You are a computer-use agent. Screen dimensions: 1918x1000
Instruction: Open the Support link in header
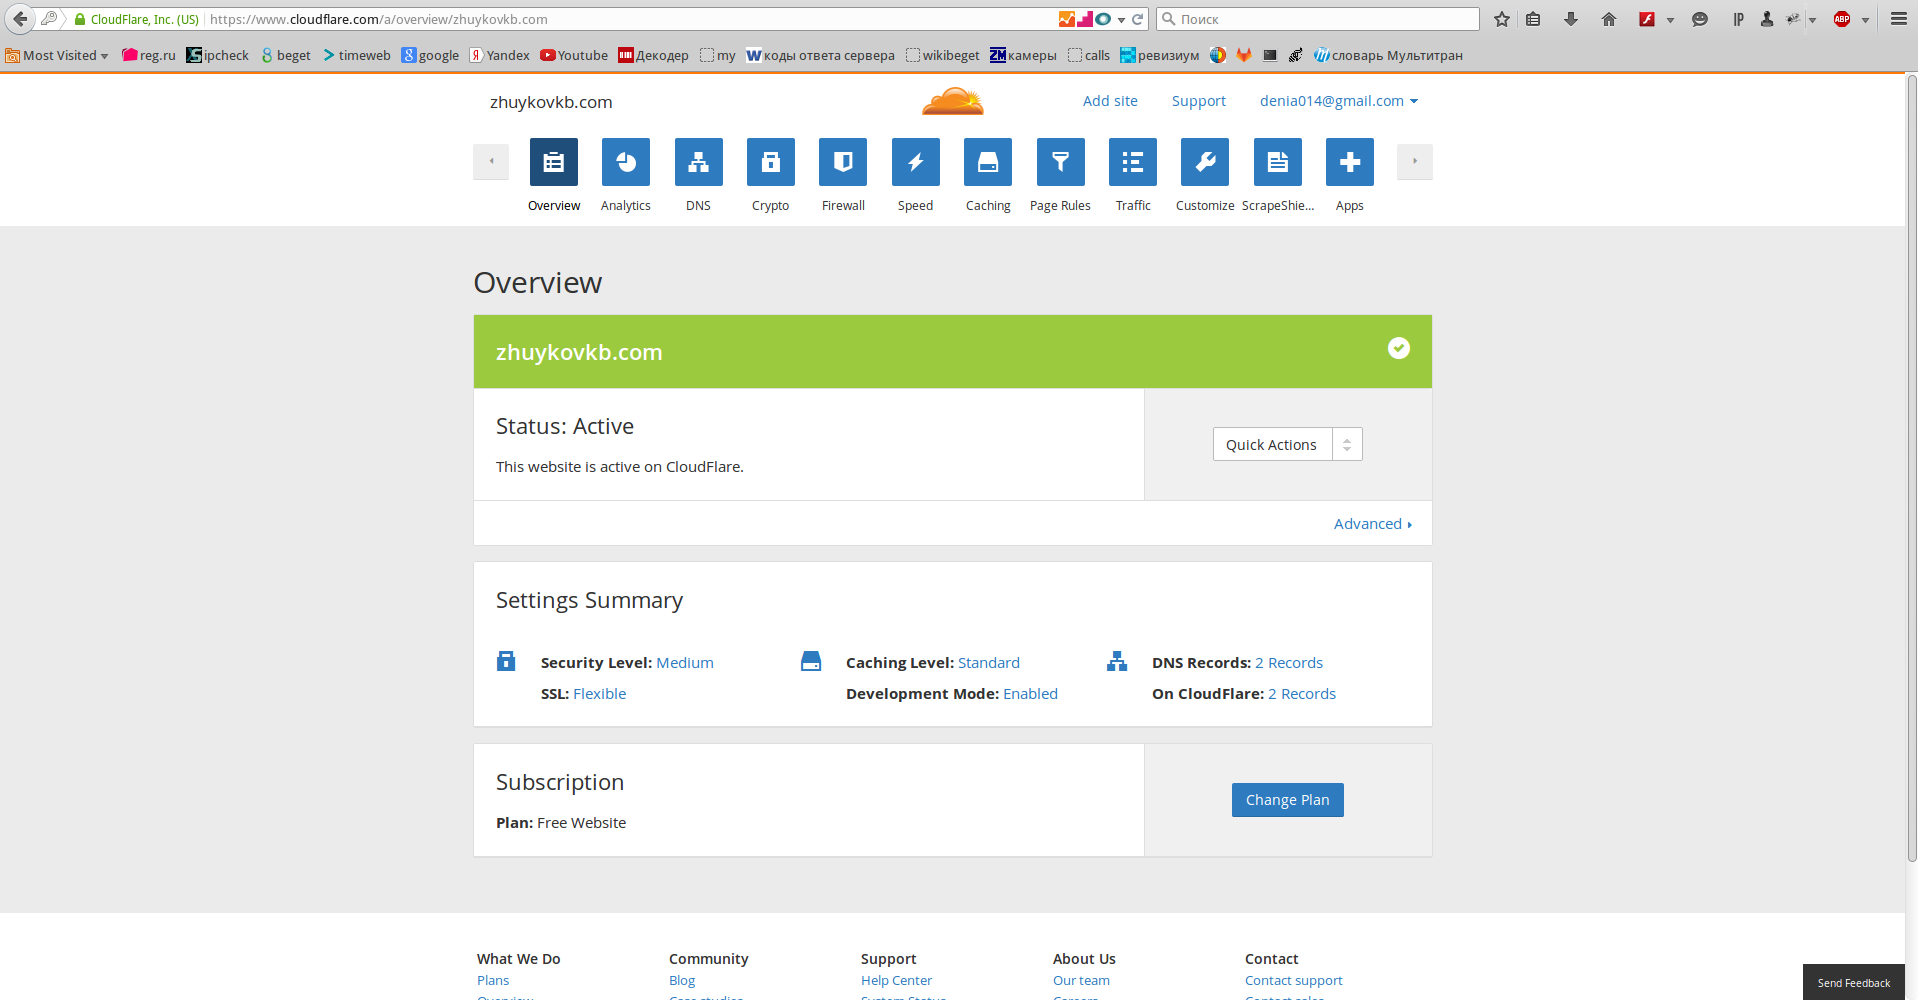tap(1199, 101)
